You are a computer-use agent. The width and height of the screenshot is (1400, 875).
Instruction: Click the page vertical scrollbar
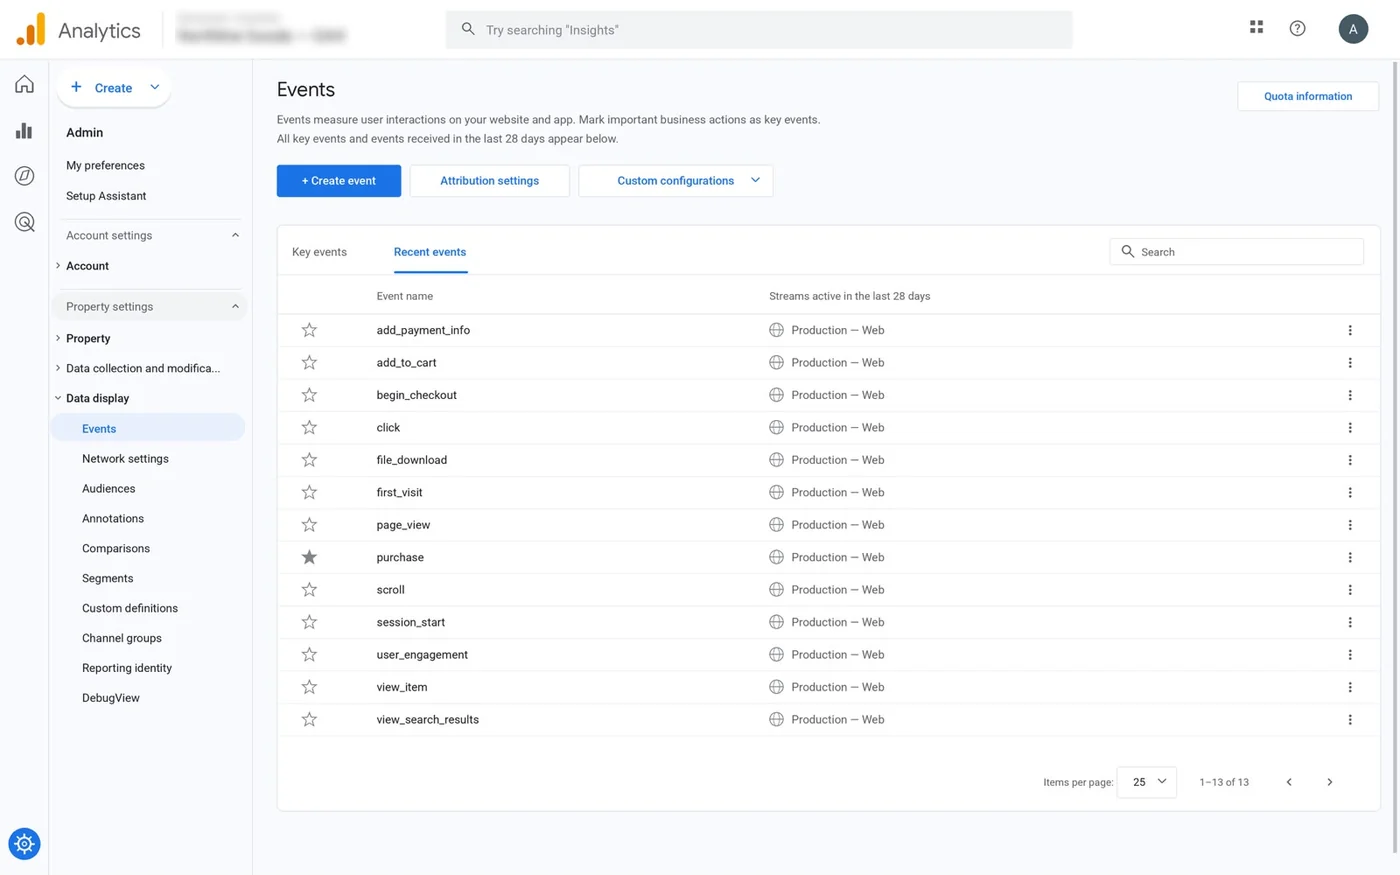pos(1395,458)
